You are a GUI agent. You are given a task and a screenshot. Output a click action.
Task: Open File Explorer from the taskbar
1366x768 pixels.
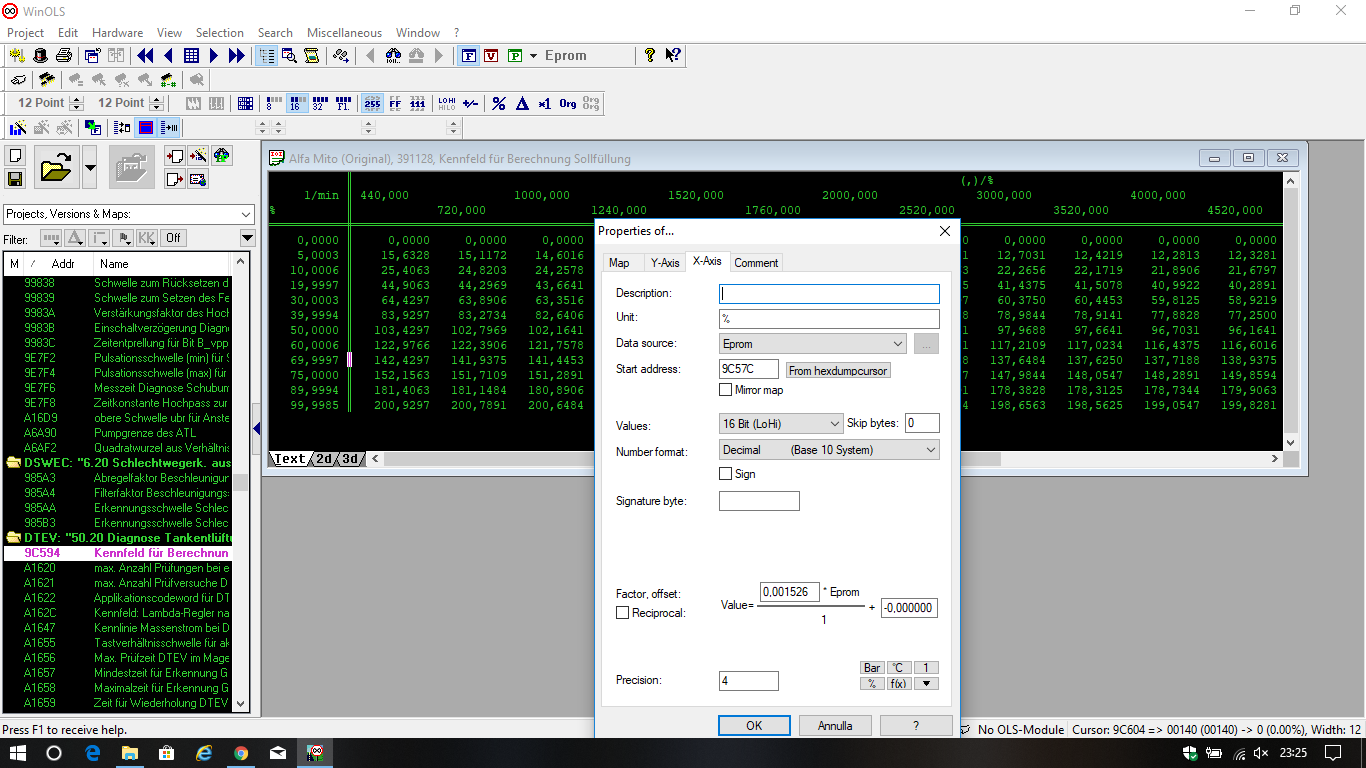[x=129, y=753]
